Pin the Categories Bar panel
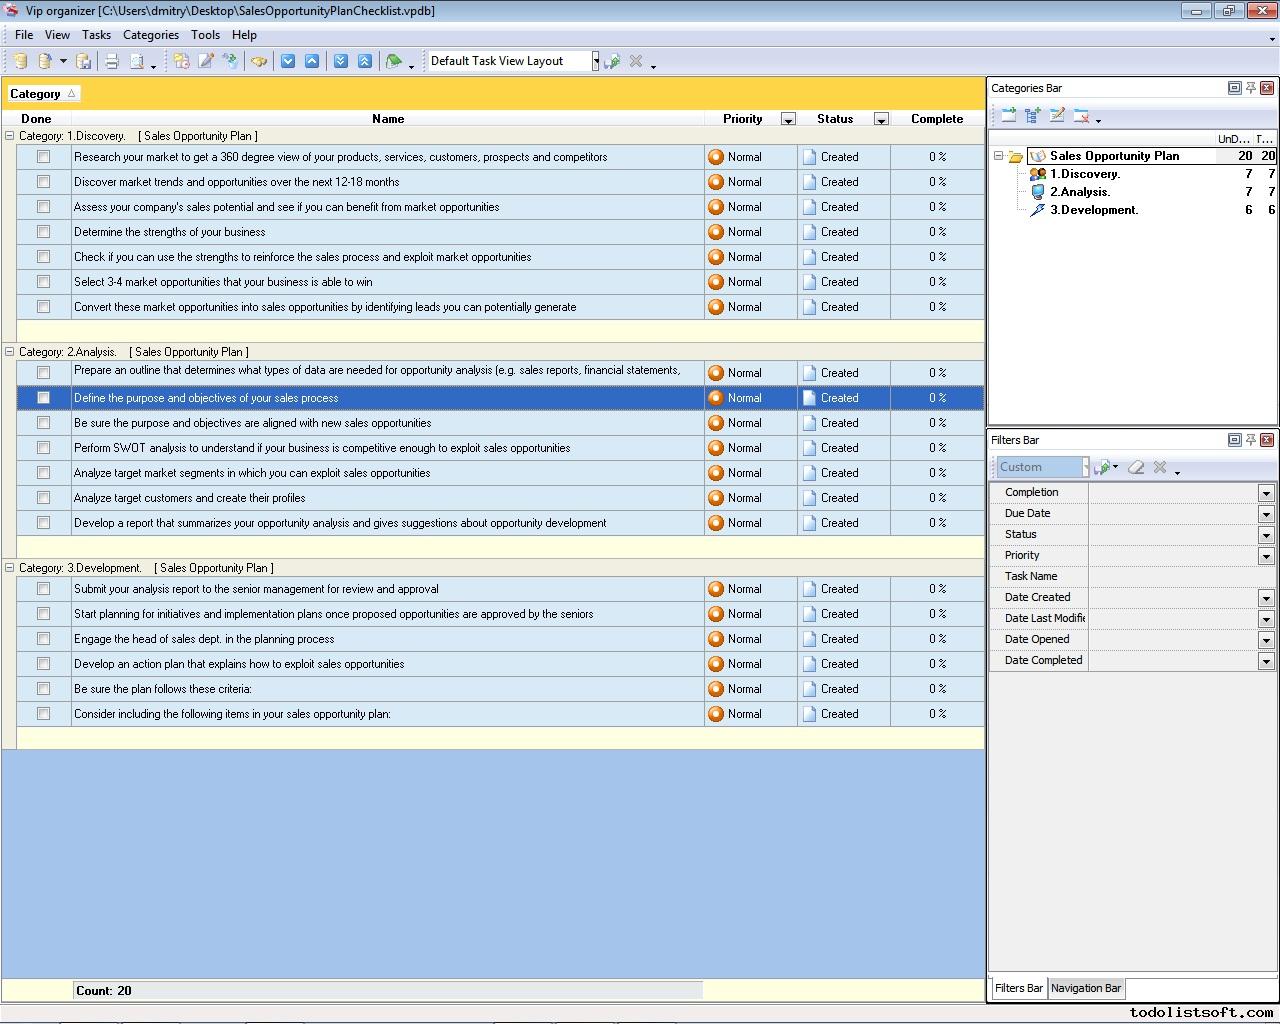Image resolution: width=1280 pixels, height=1024 pixels. point(1250,88)
